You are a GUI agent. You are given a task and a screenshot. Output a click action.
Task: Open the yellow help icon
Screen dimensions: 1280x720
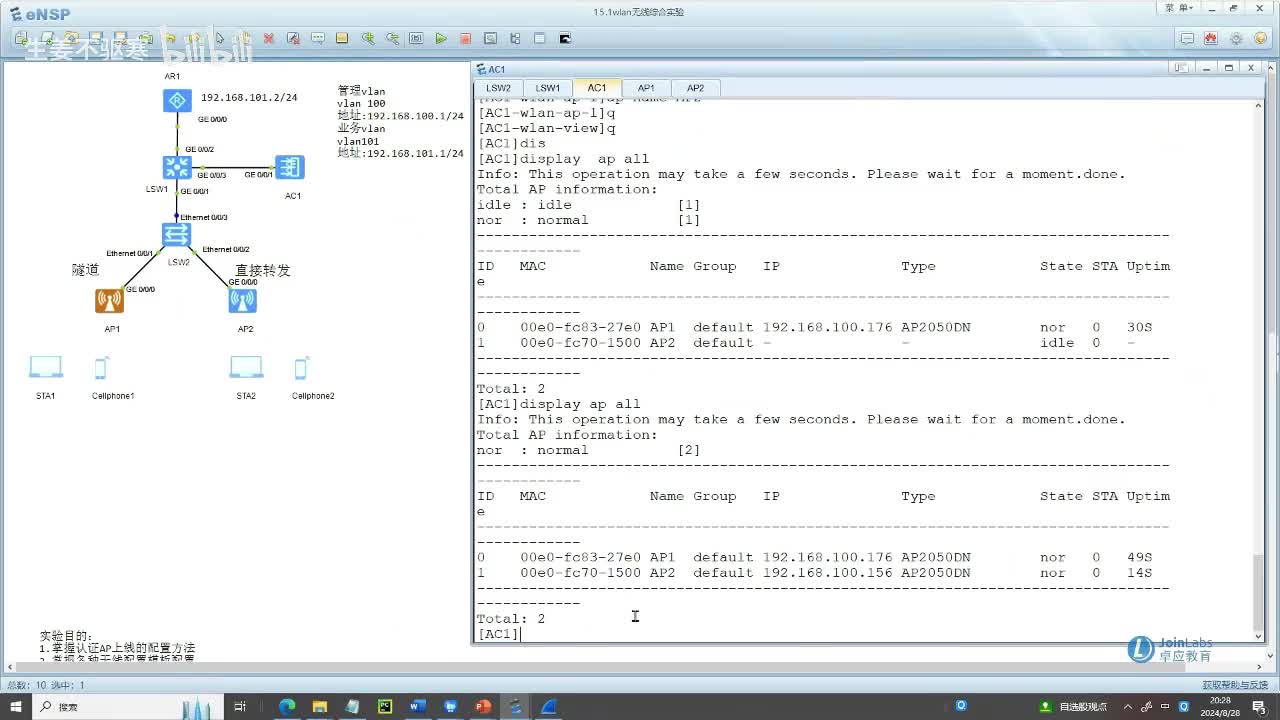pos(1260,39)
